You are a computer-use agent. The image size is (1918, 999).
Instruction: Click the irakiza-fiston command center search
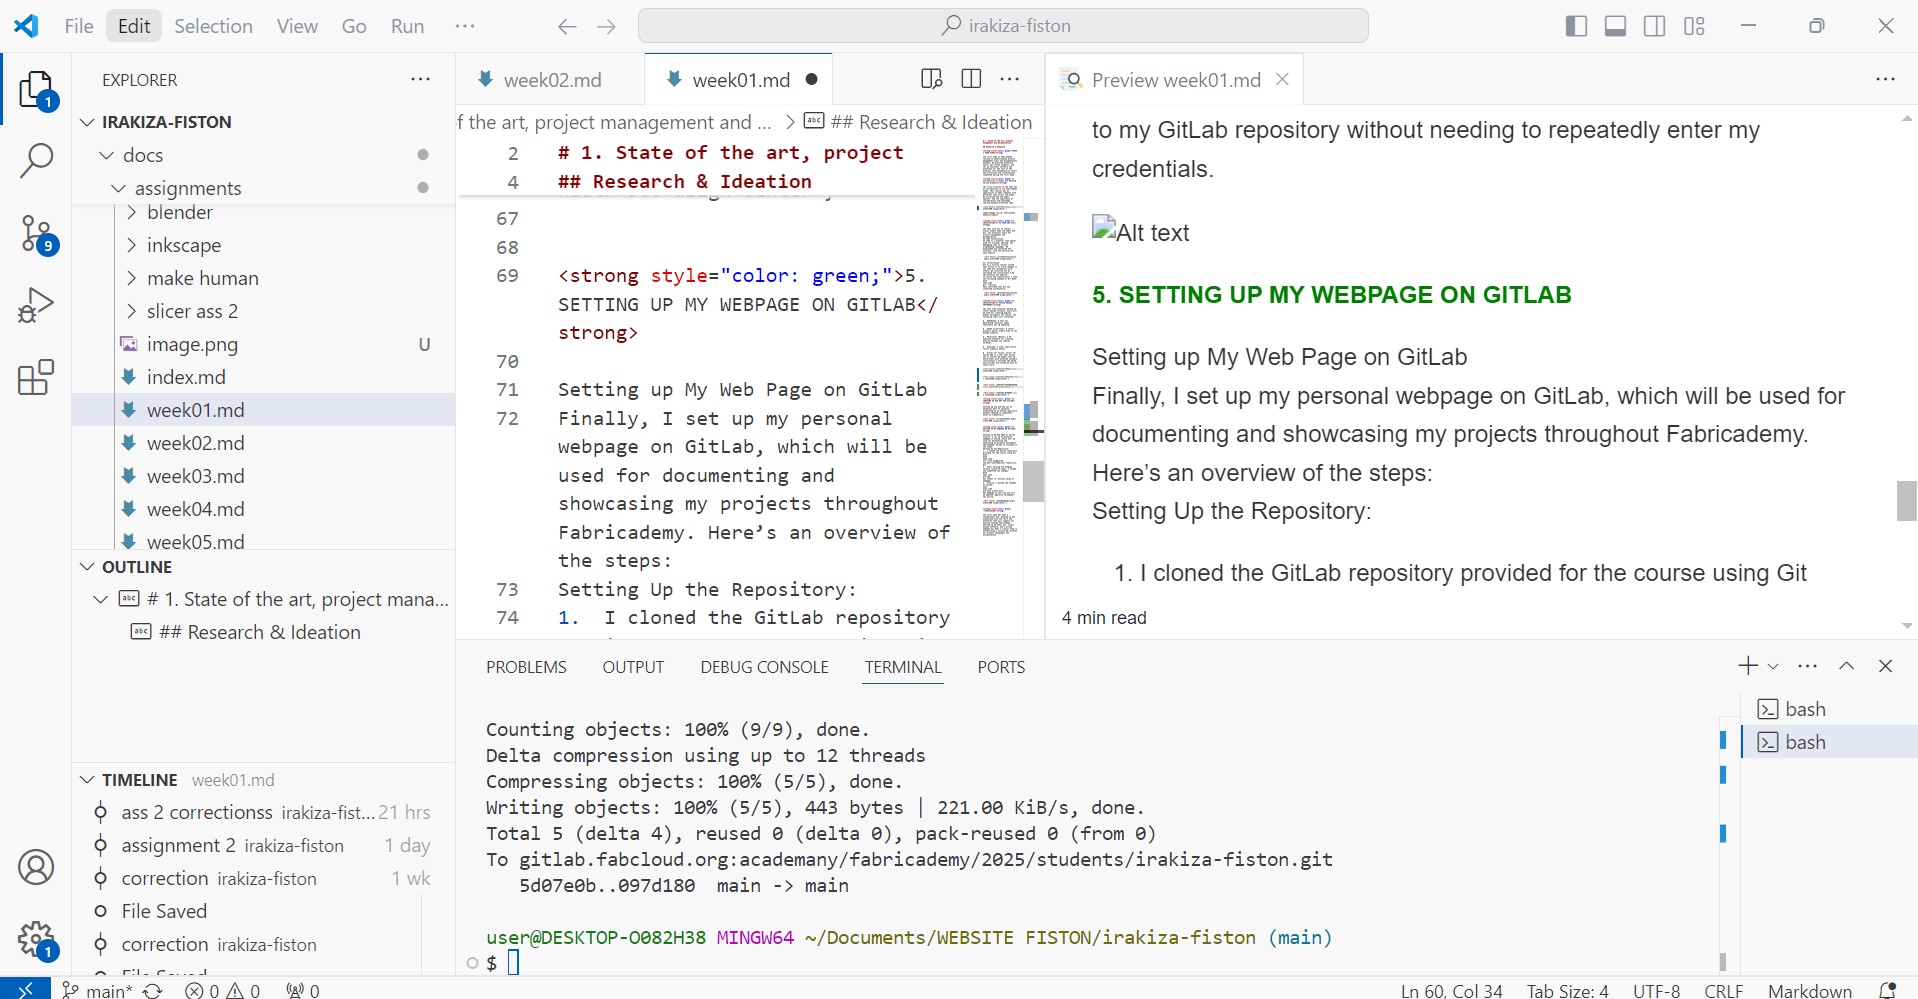(x=1003, y=26)
